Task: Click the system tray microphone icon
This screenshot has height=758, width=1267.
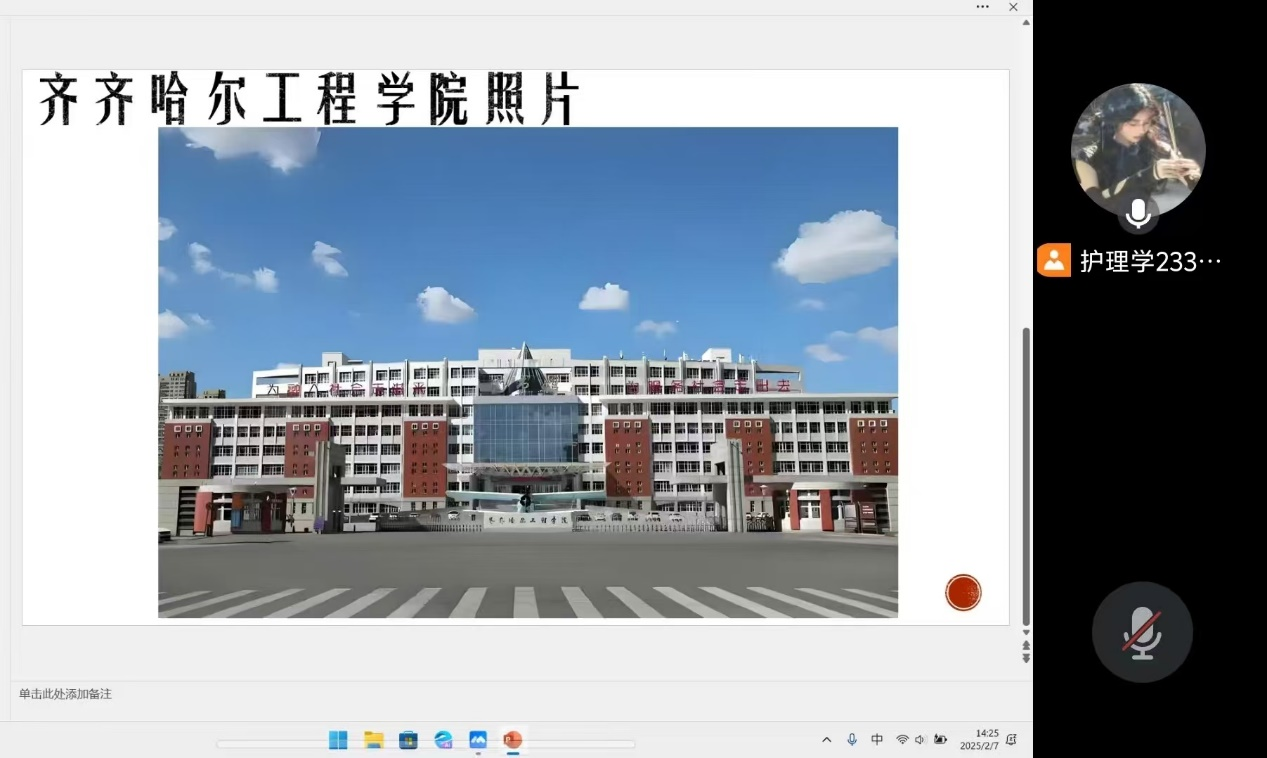Action: coord(852,739)
